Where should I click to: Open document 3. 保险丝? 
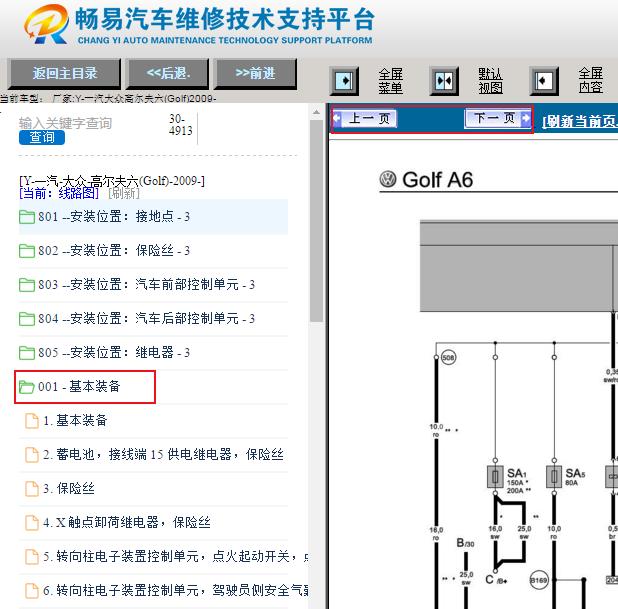(69, 488)
